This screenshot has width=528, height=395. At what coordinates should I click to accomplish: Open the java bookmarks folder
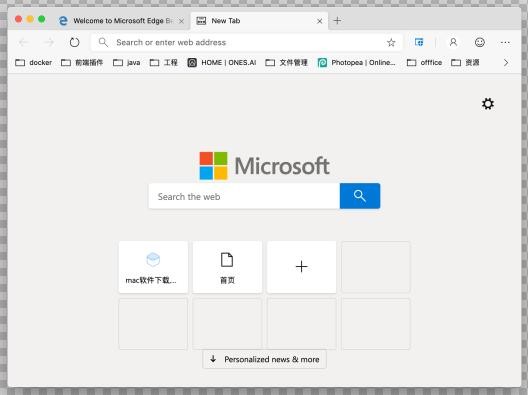[127, 63]
